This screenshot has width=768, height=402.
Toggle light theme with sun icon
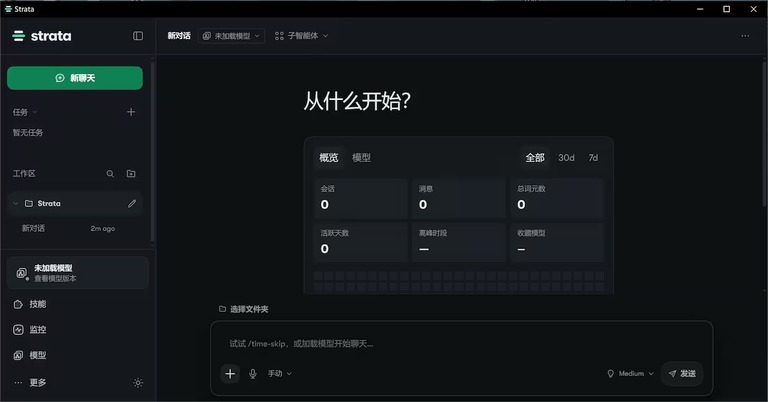coord(138,383)
